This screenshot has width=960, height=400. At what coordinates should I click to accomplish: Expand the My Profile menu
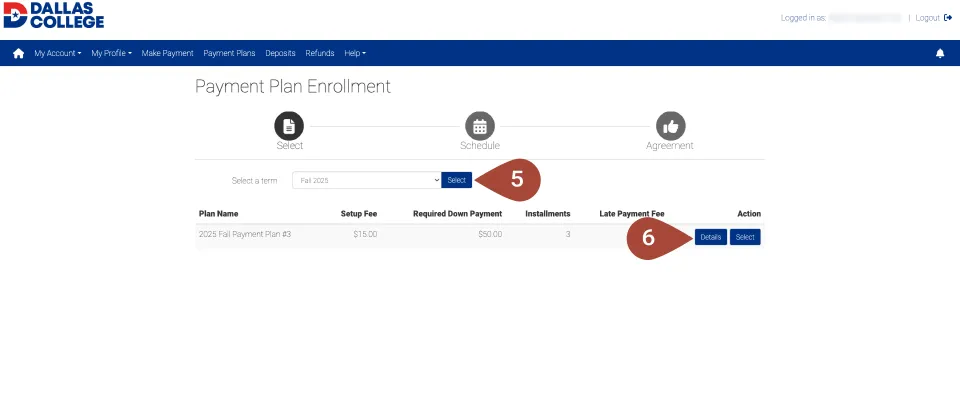pos(111,53)
